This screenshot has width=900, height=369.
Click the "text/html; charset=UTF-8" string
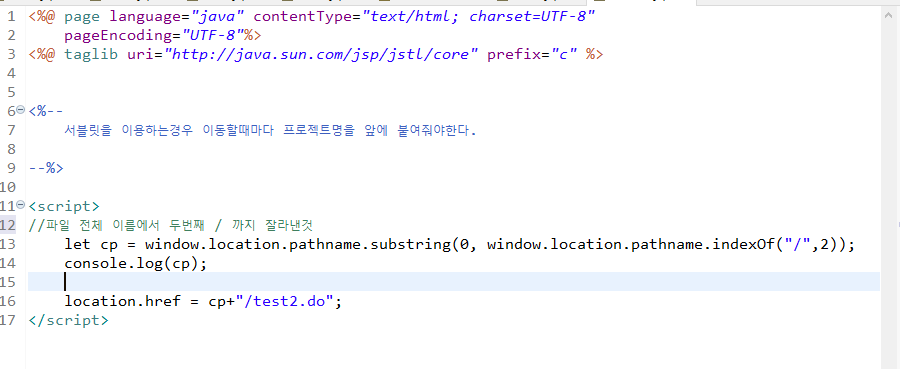coord(478,17)
